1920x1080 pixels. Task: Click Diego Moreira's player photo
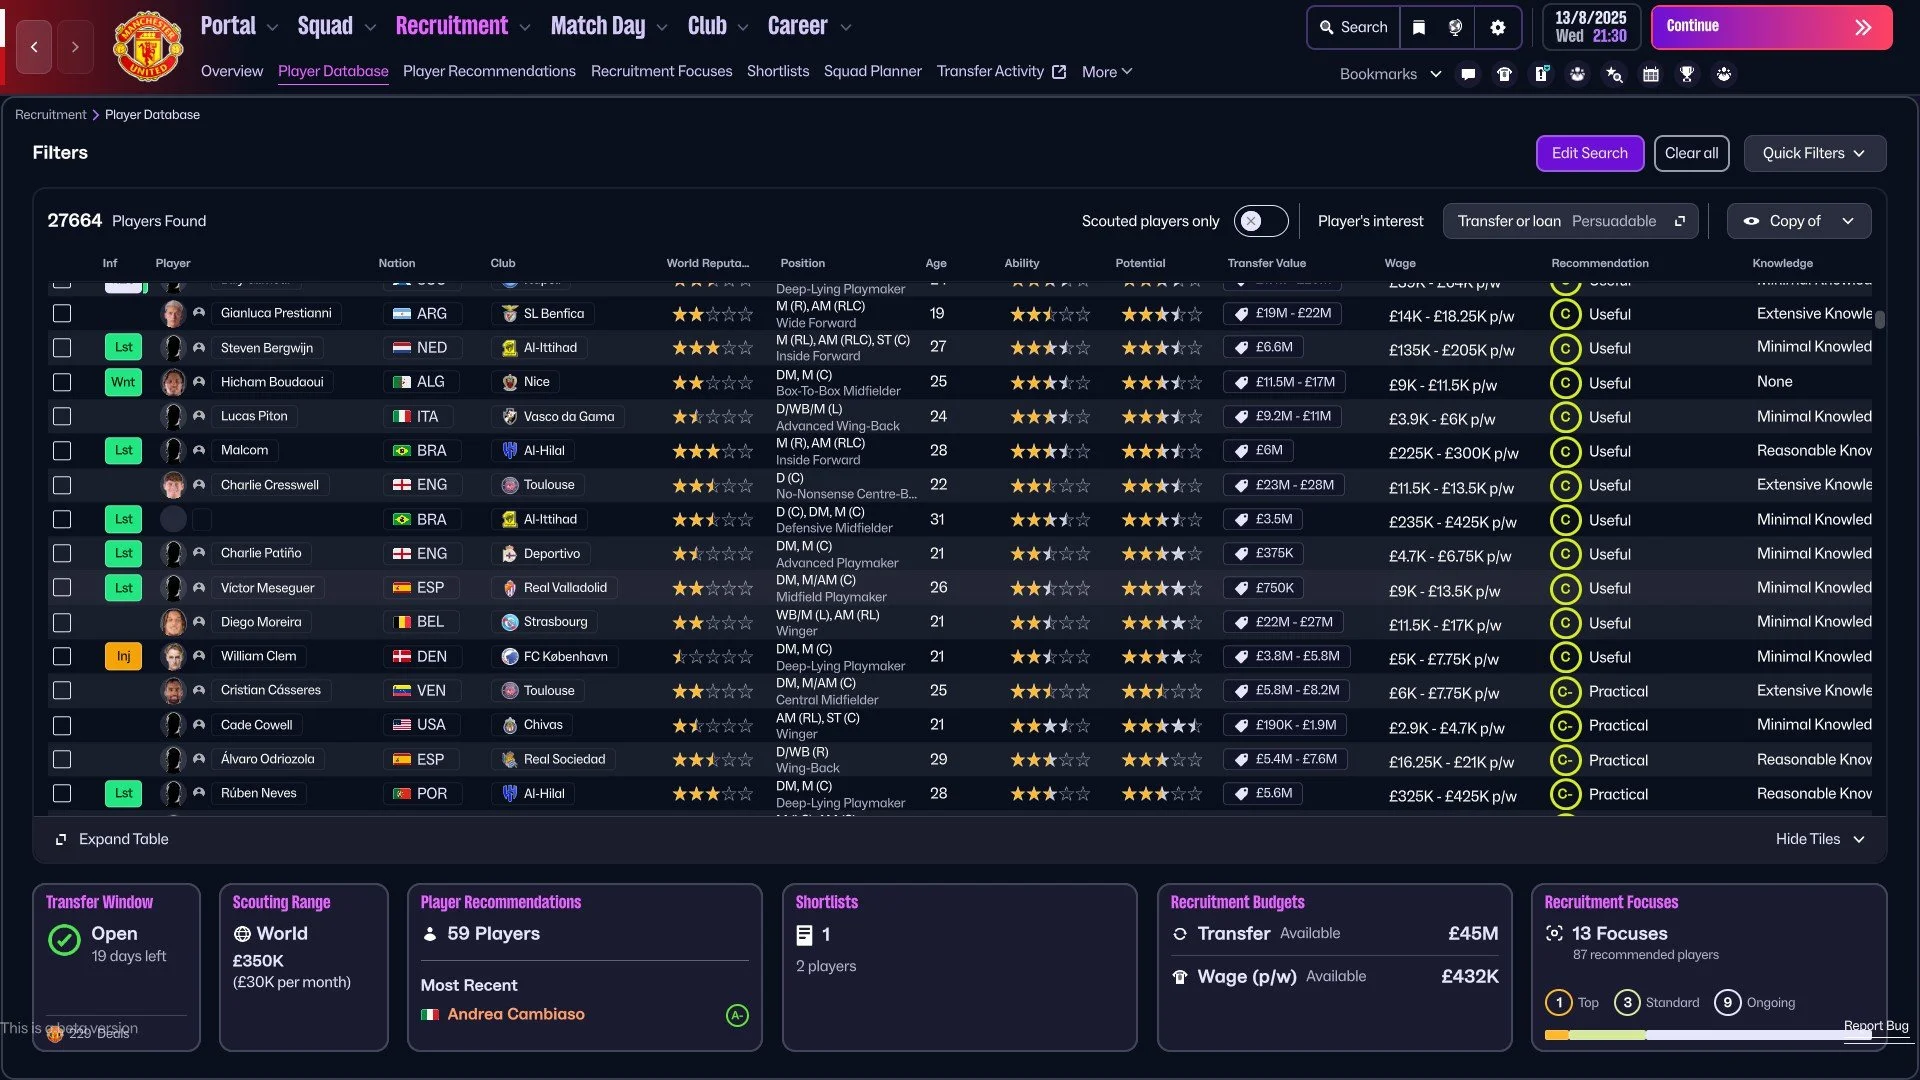[173, 622]
